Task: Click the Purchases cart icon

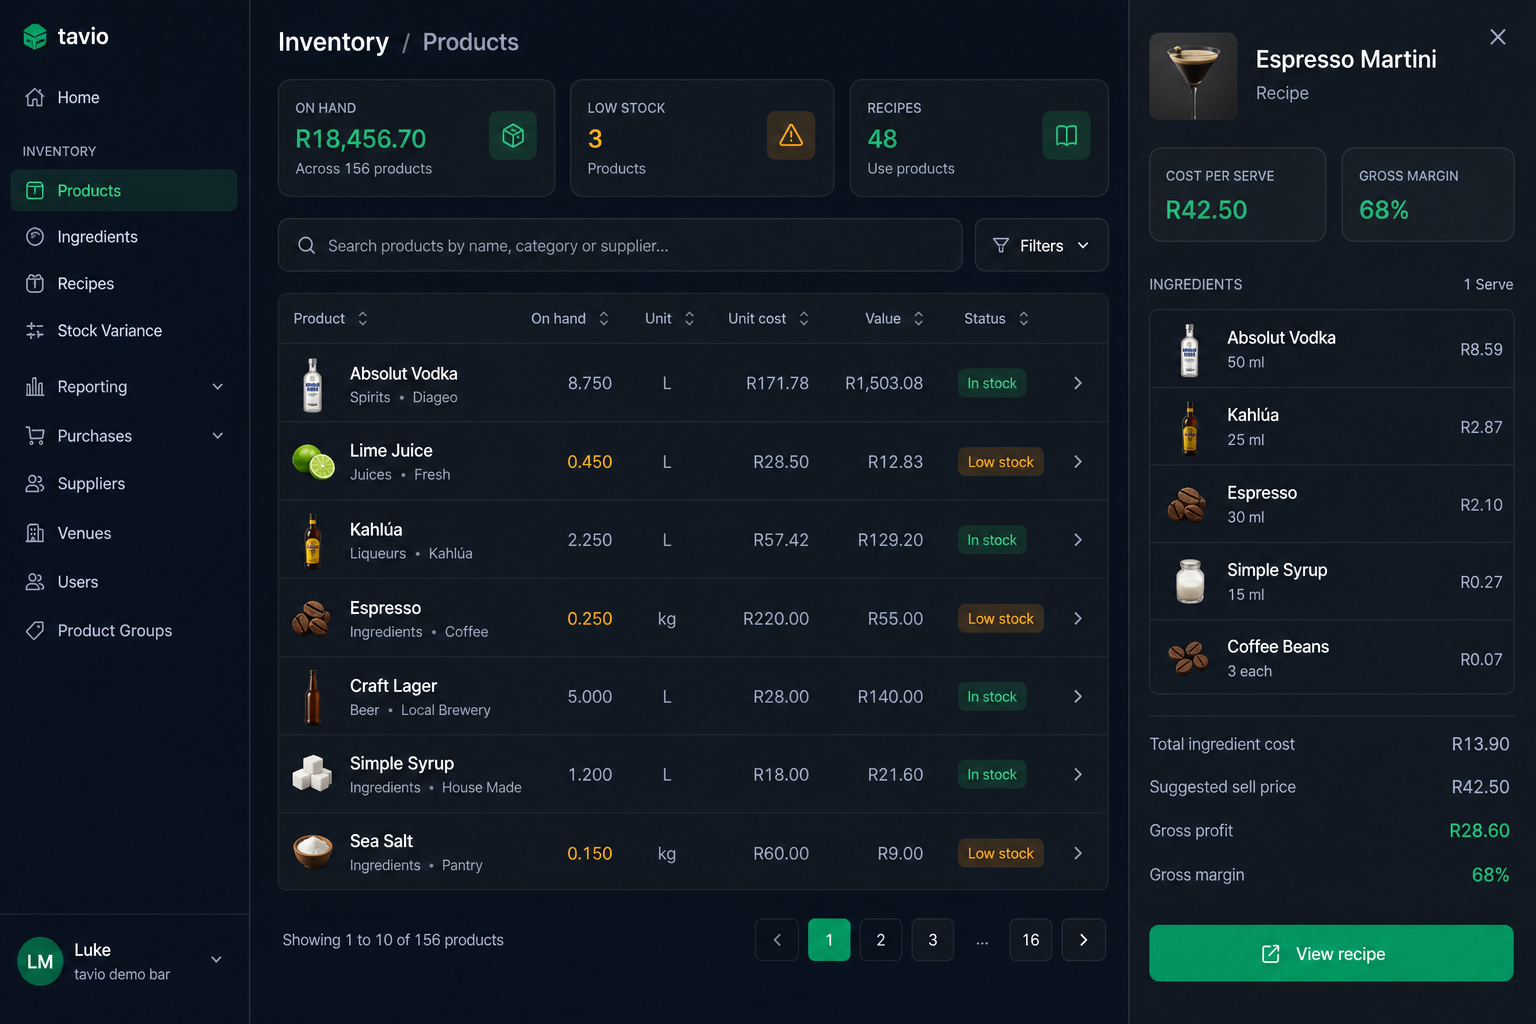Action: point(35,436)
